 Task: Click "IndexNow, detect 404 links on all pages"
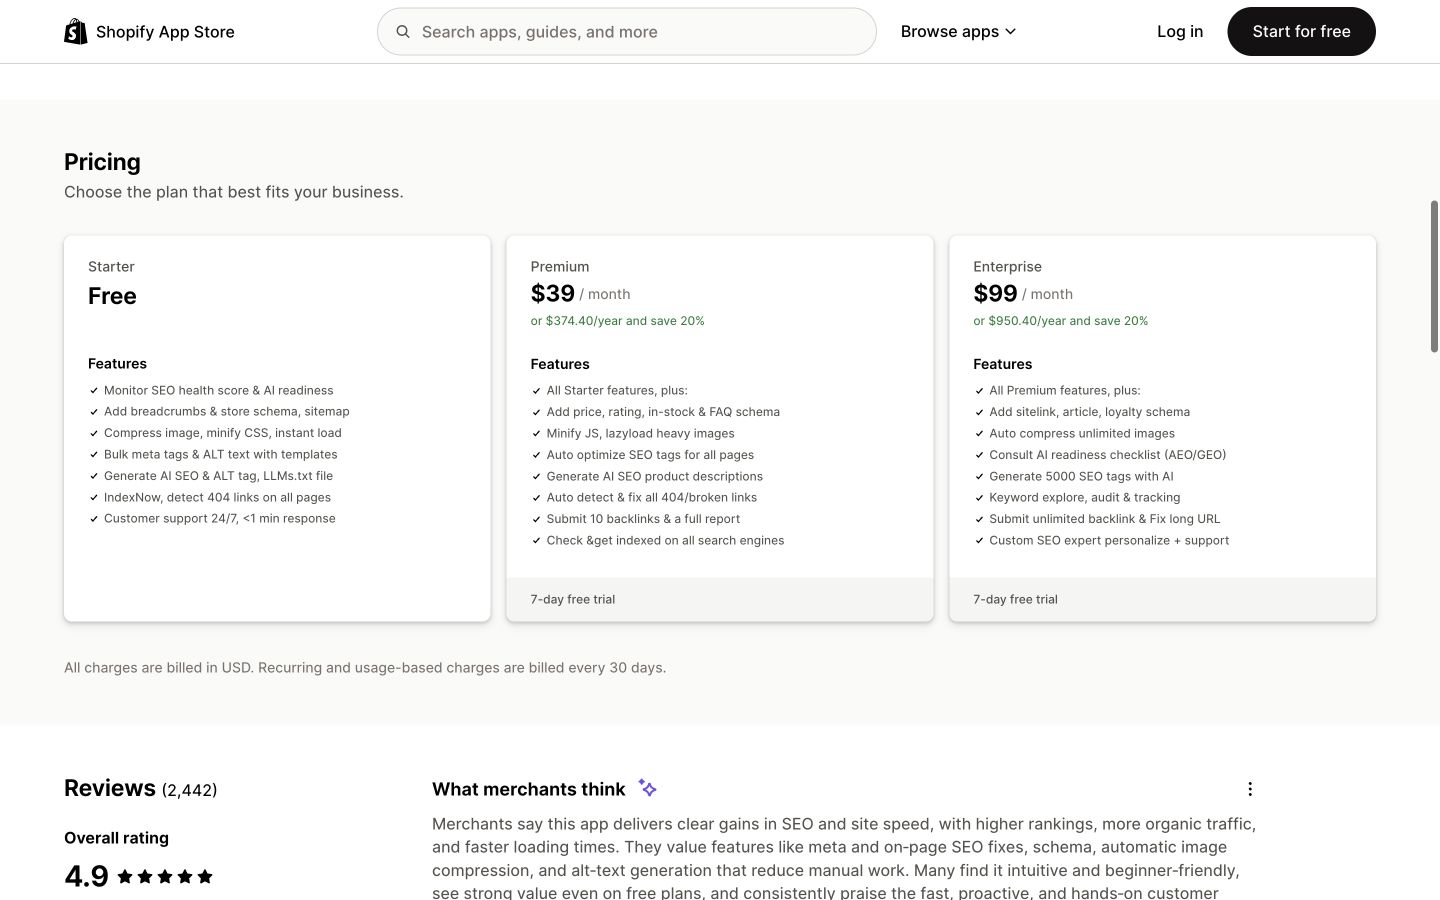click(217, 498)
